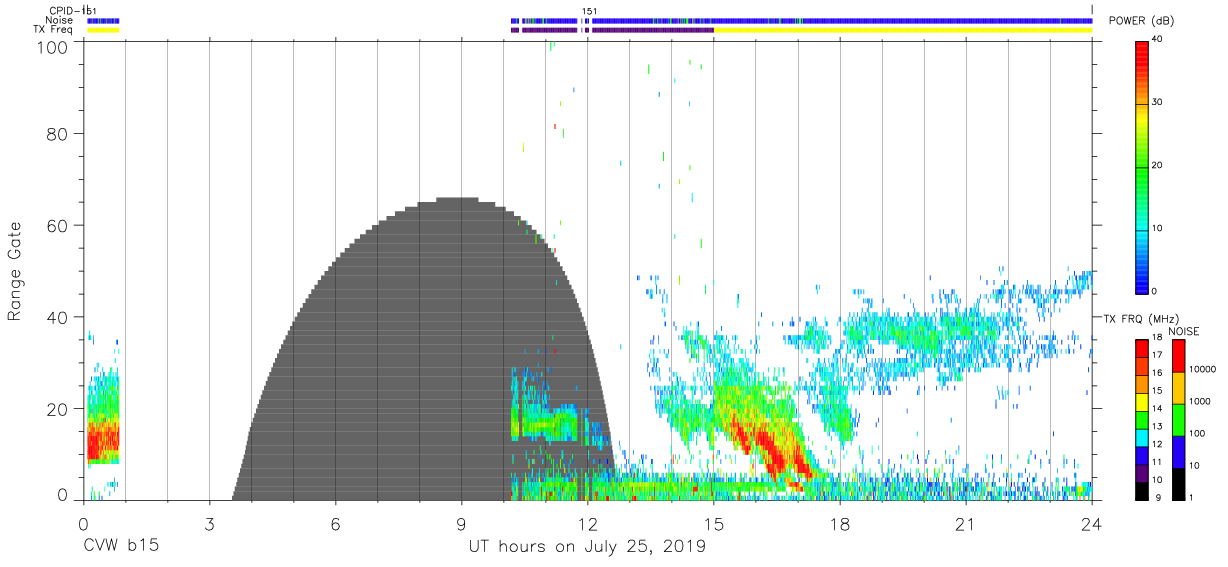The image size is (1228, 567).
Task: Click the 12 hour x-axis tick label
Action: [x=587, y=524]
